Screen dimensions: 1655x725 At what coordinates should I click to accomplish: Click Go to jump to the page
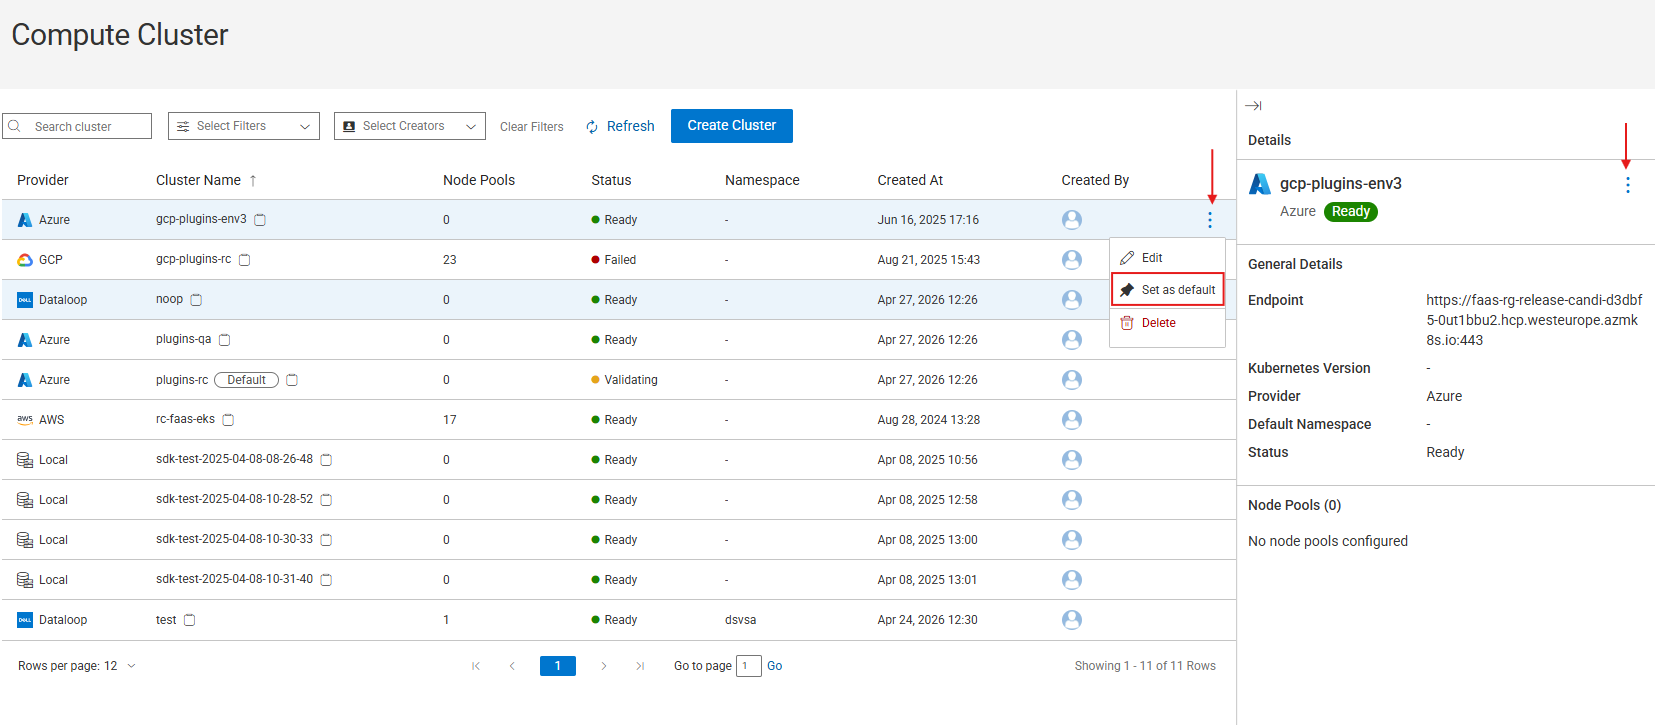tap(775, 666)
